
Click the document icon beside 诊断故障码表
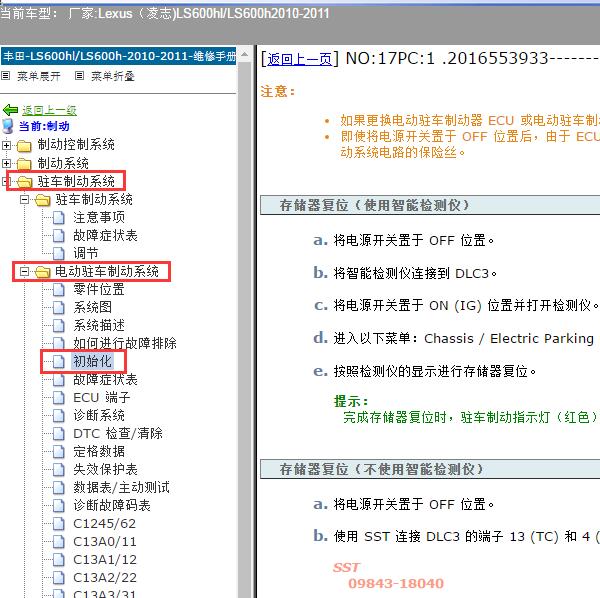point(59,505)
